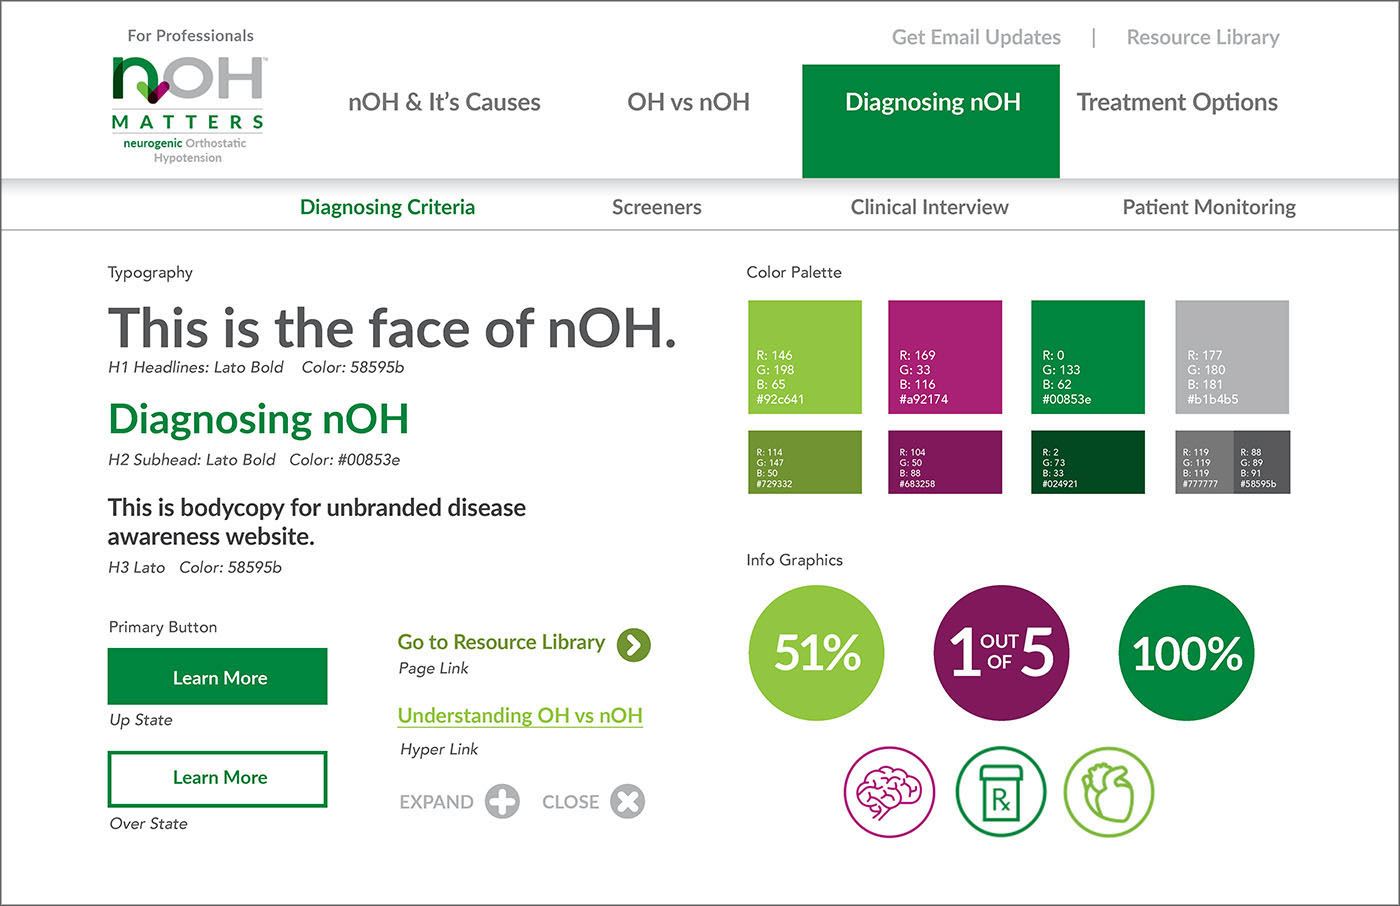1400x906 pixels.
Task: Open the OH vs nOH menu item
Action: pos(688,102)
